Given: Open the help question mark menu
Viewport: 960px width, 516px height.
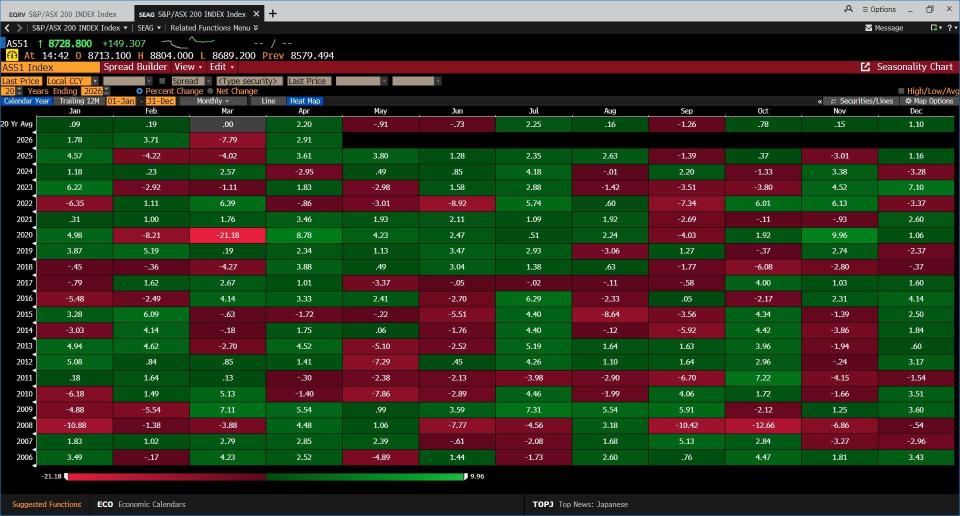Looking at the screenshot, I should 951,28.
